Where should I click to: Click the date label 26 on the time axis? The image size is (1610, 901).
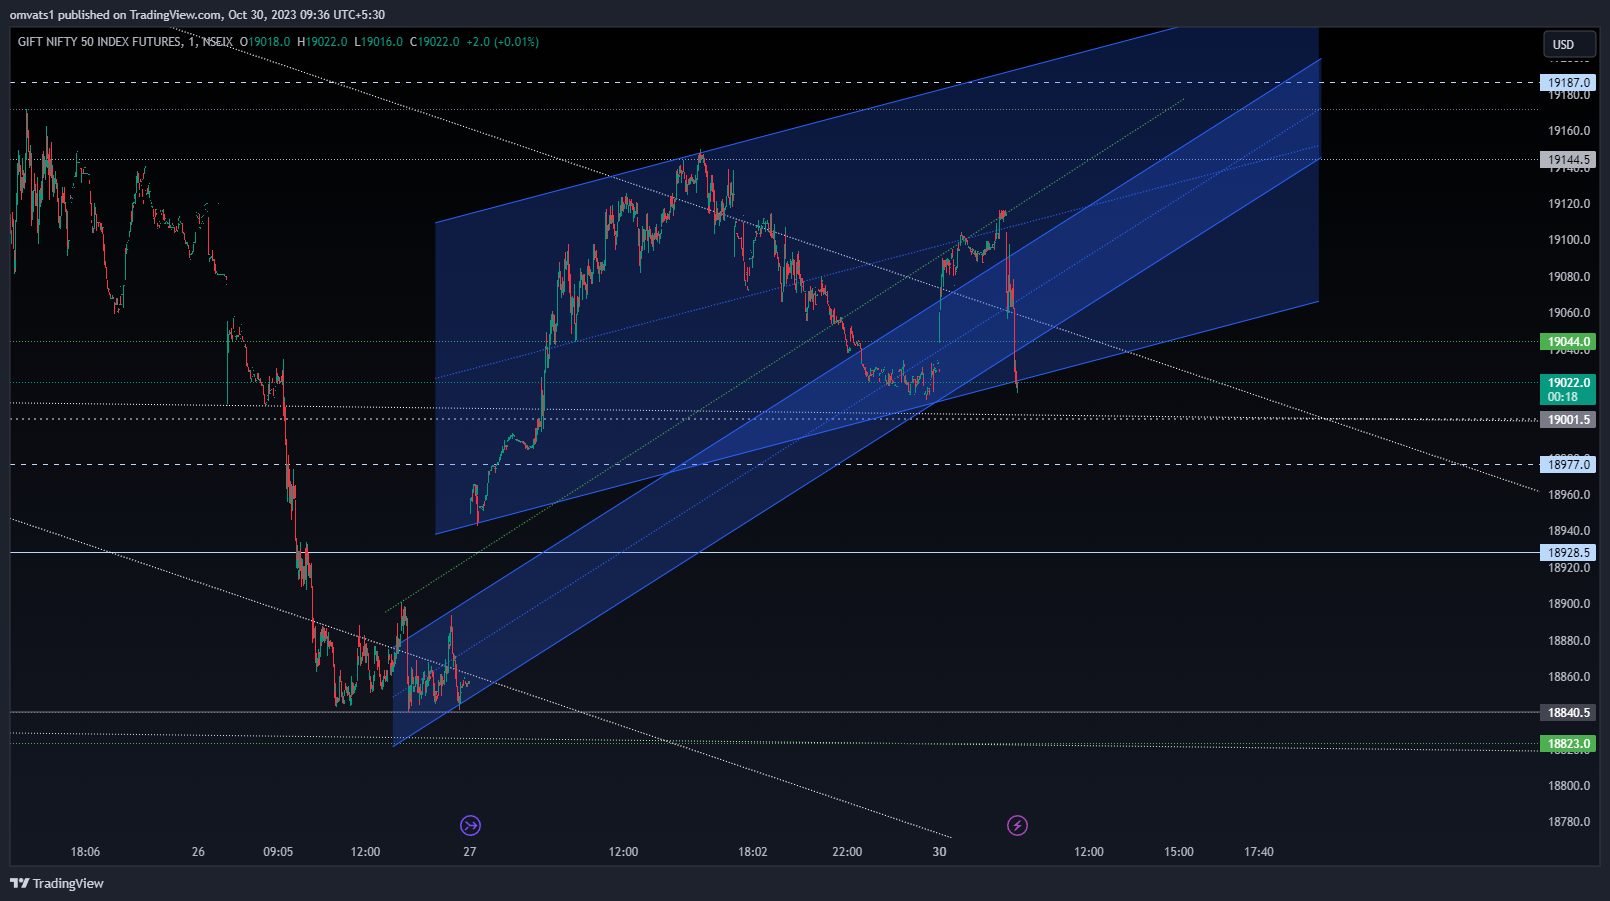pyautogui.click(x=198, y=852)
